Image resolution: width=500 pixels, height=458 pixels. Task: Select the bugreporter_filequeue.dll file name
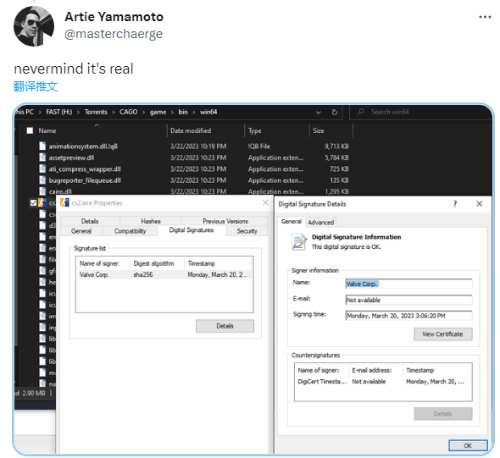(x=85, y=180)
